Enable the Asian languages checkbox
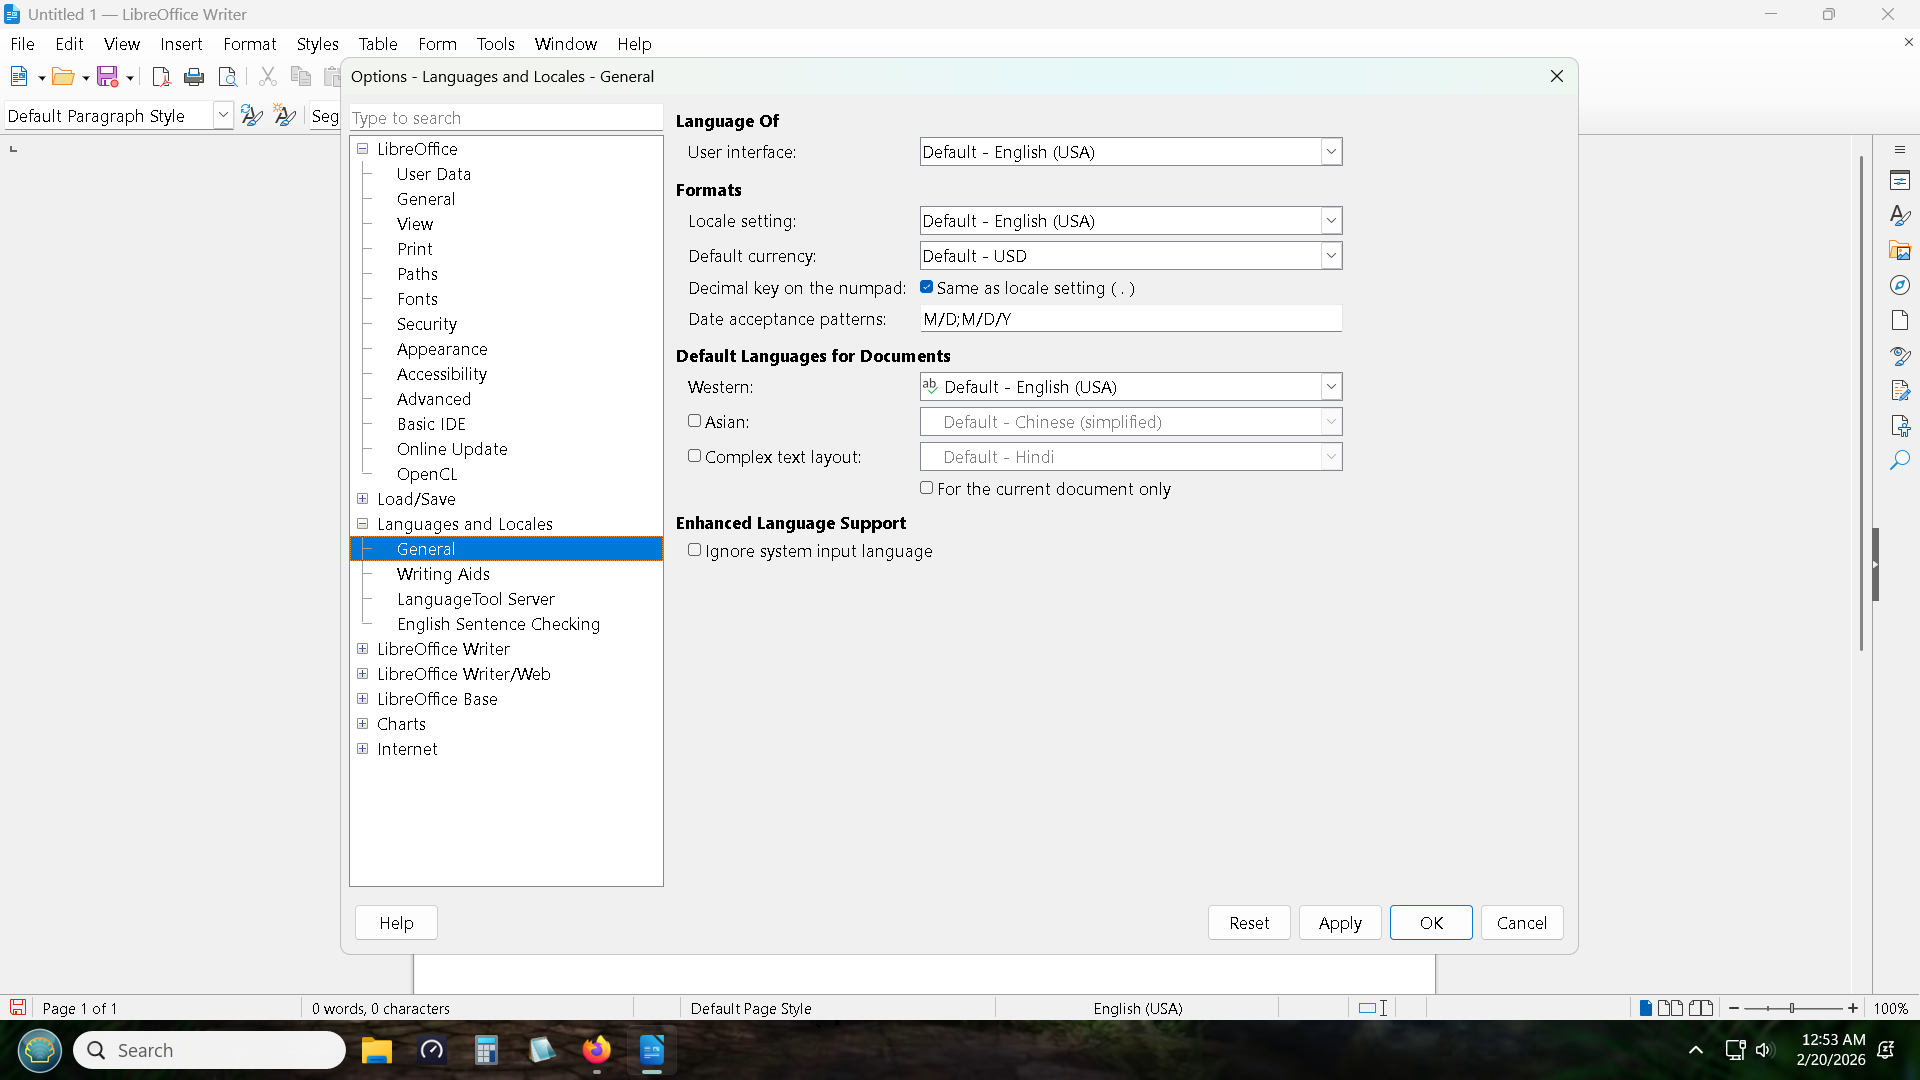Image resolution: width=1920 pixels, height=1080 pixels. [695, 421]
